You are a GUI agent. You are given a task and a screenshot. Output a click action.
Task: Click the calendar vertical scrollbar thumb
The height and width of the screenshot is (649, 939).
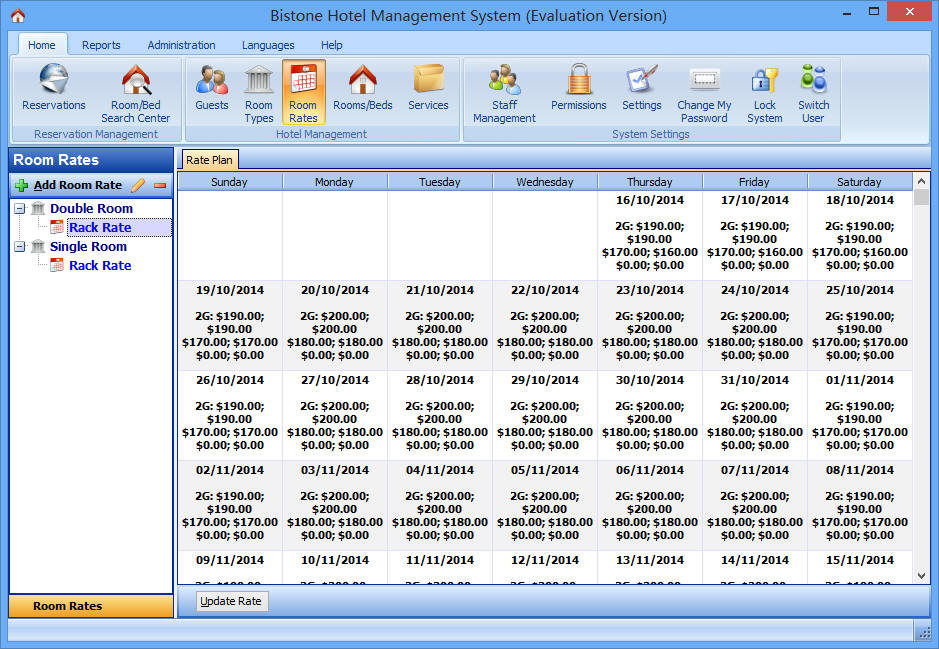coord(922,197)
